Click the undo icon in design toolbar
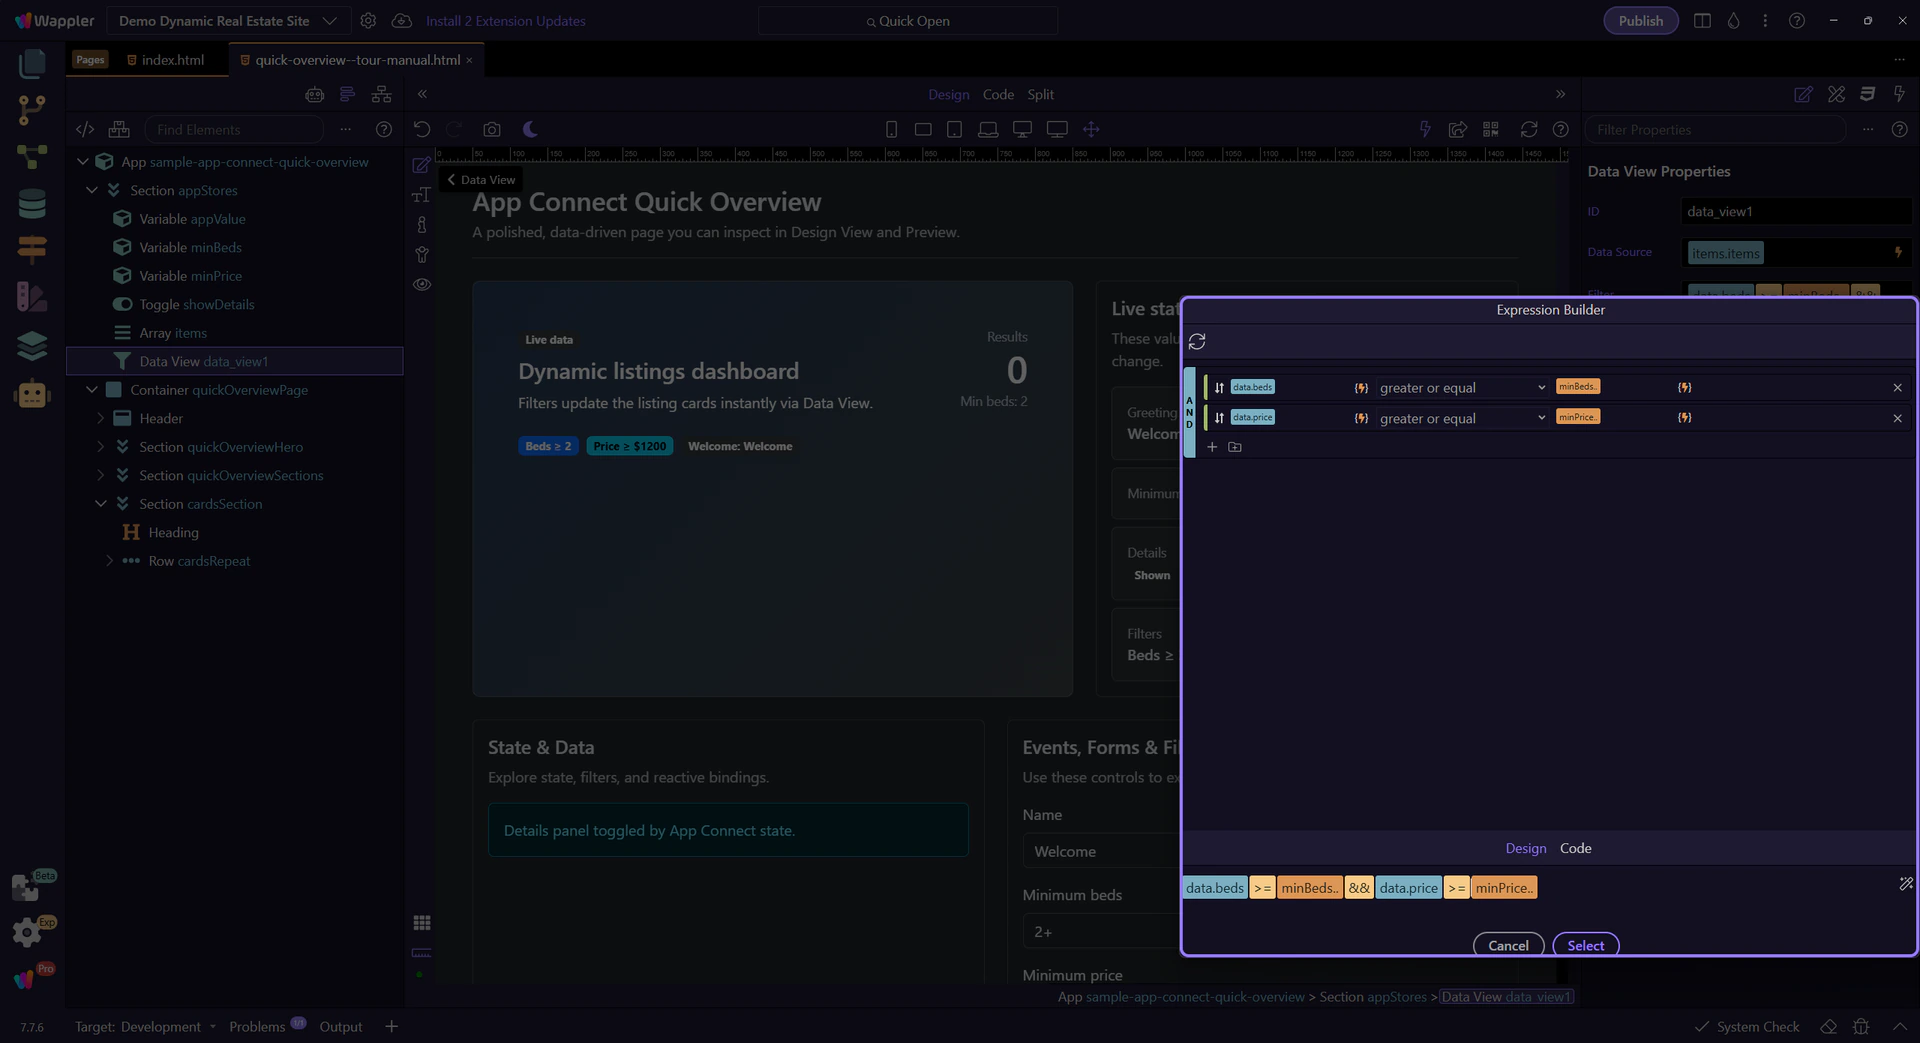 [422, 130]
